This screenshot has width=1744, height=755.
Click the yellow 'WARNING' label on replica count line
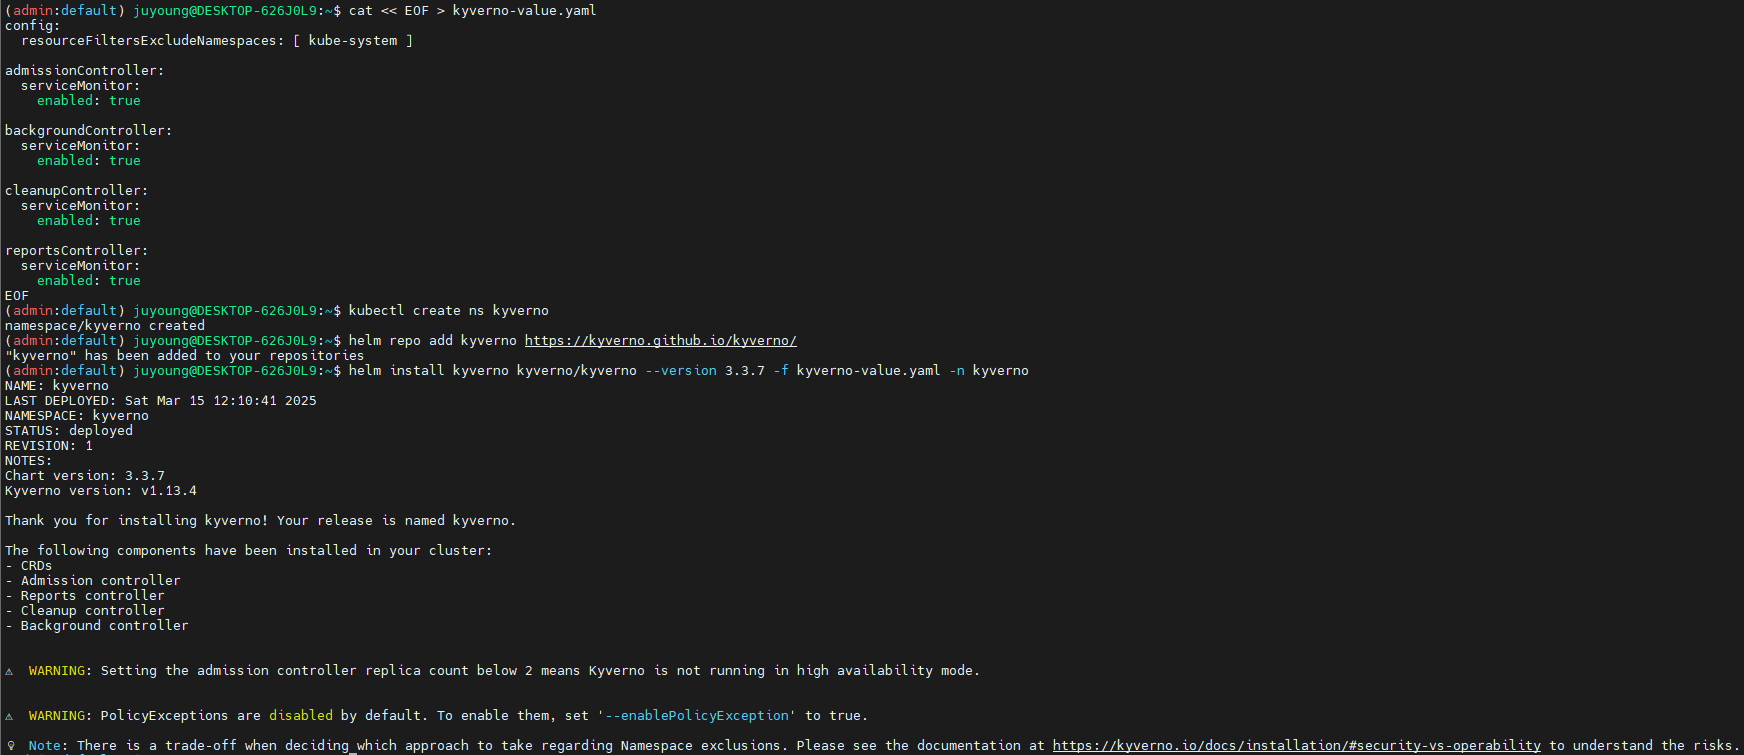click(57, 671)
